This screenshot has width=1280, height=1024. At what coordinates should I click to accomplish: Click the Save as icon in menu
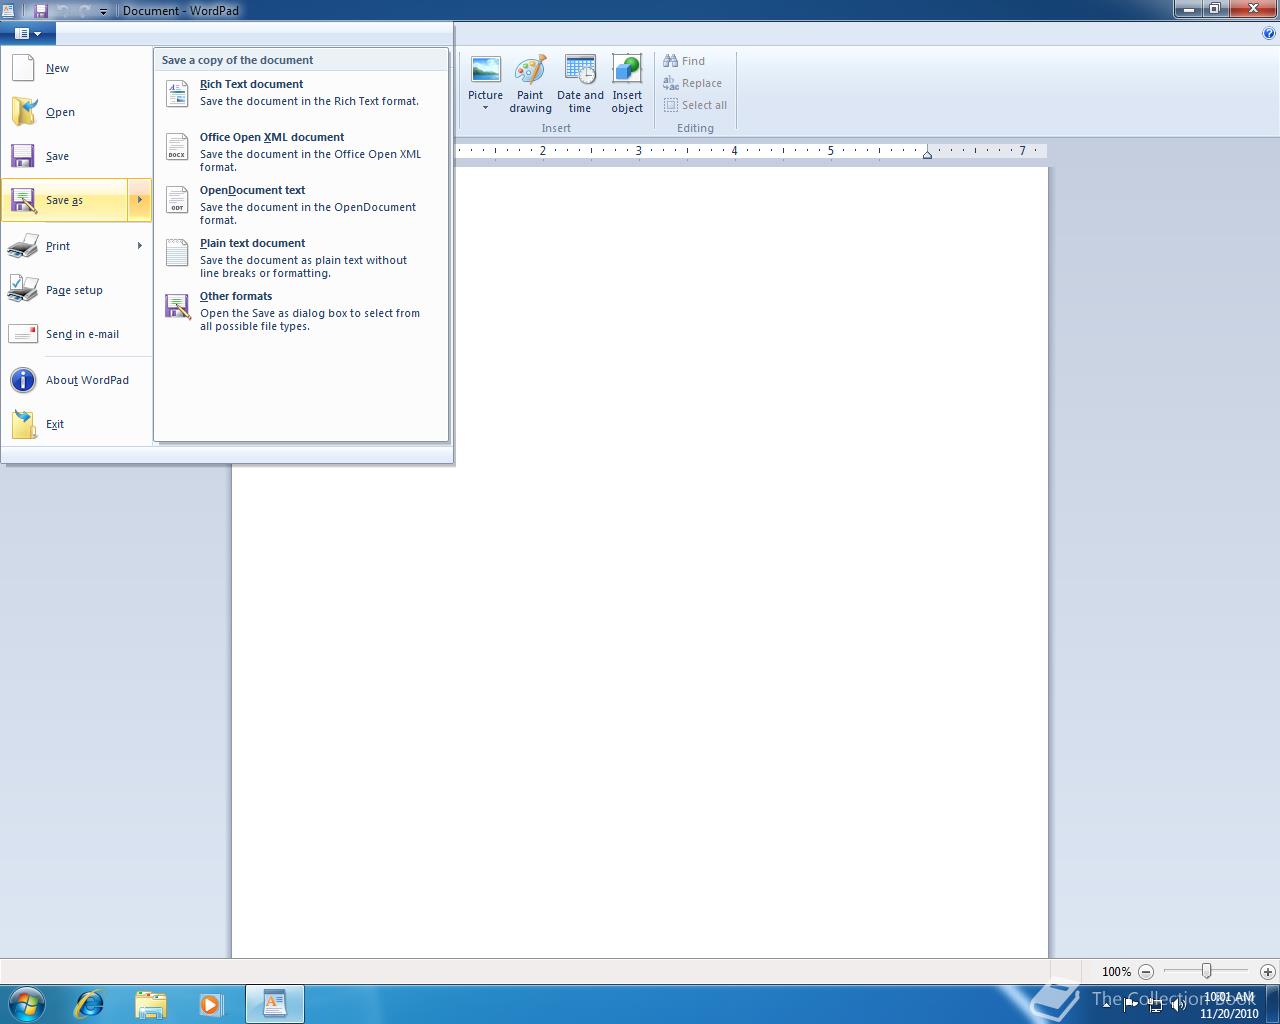click(23, 200)
